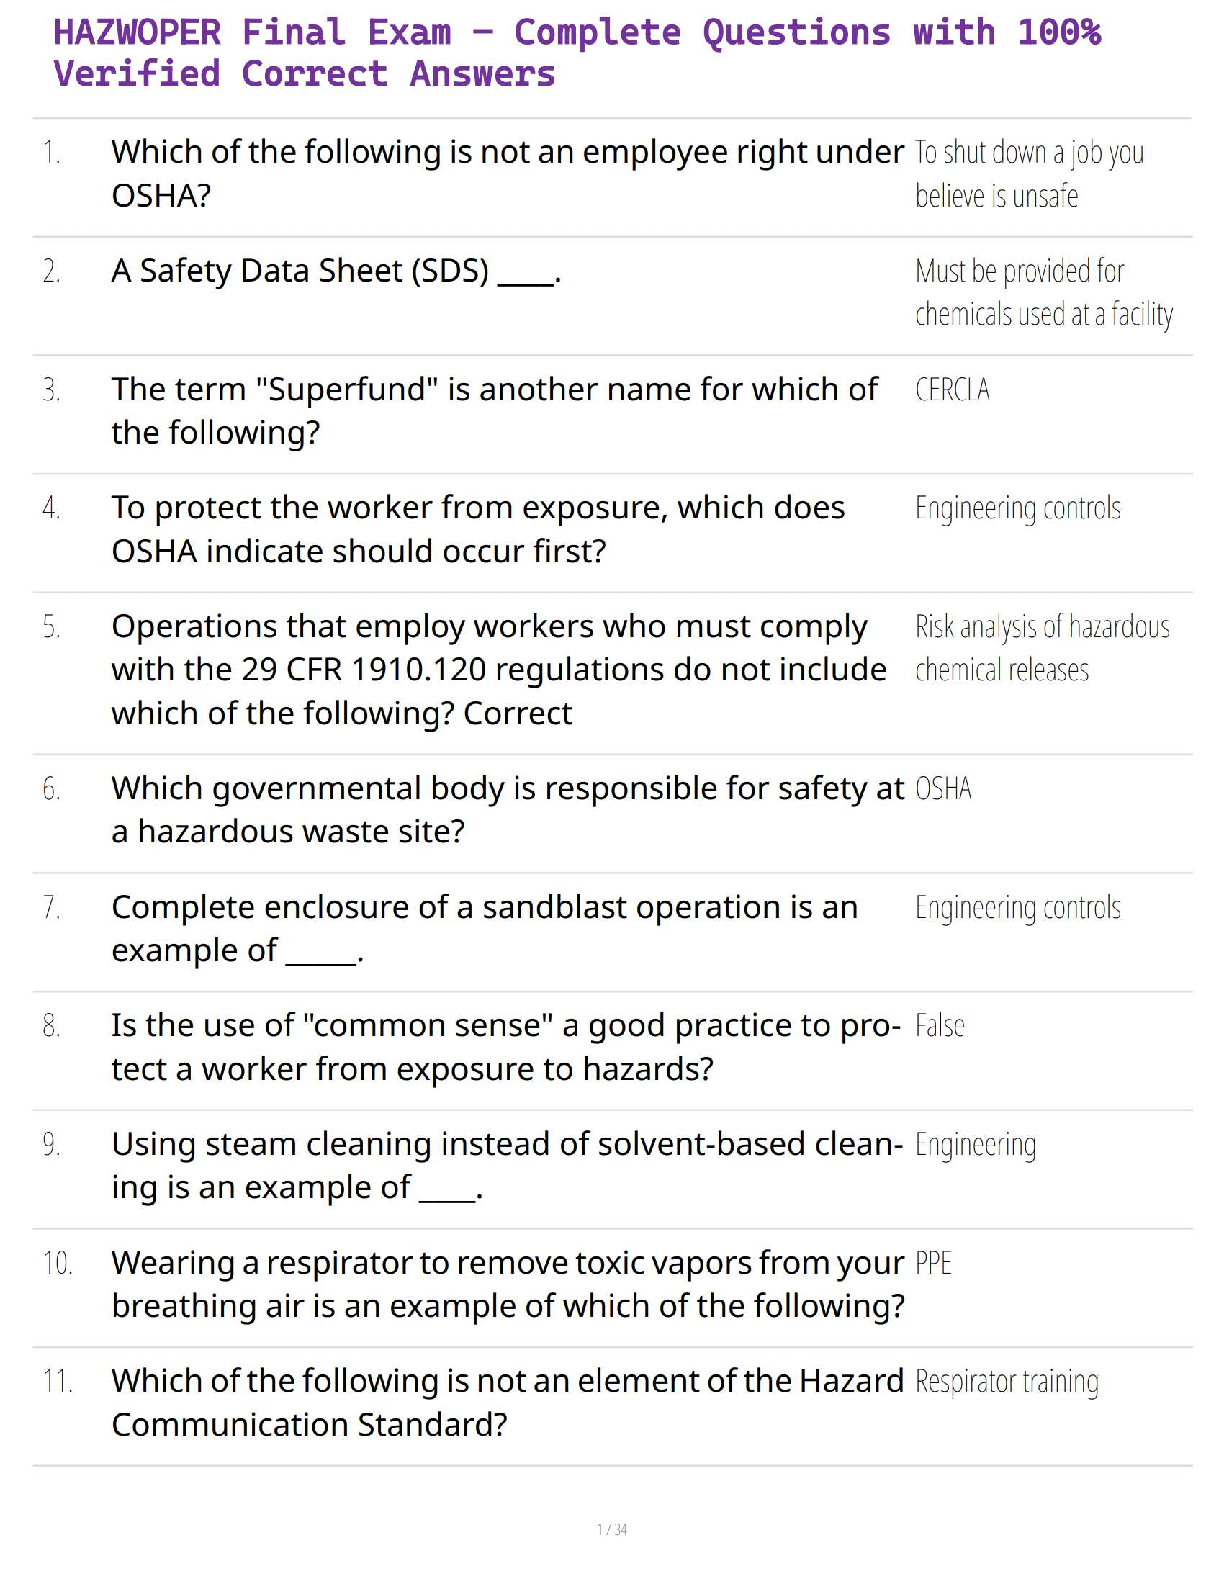Select the False answer
Image resolution: width=1224 pixels, height=1584 pixels.
click(x=939, y=1026)
